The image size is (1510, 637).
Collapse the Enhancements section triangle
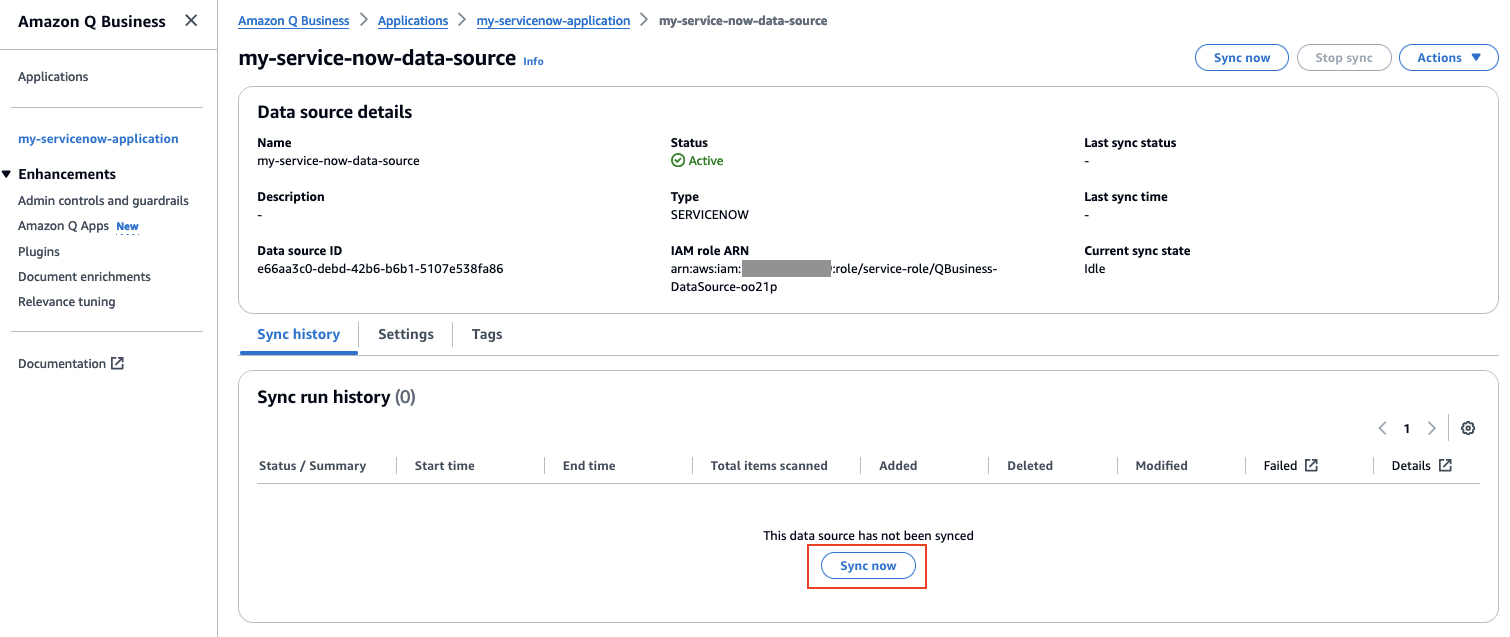[7, 174]
